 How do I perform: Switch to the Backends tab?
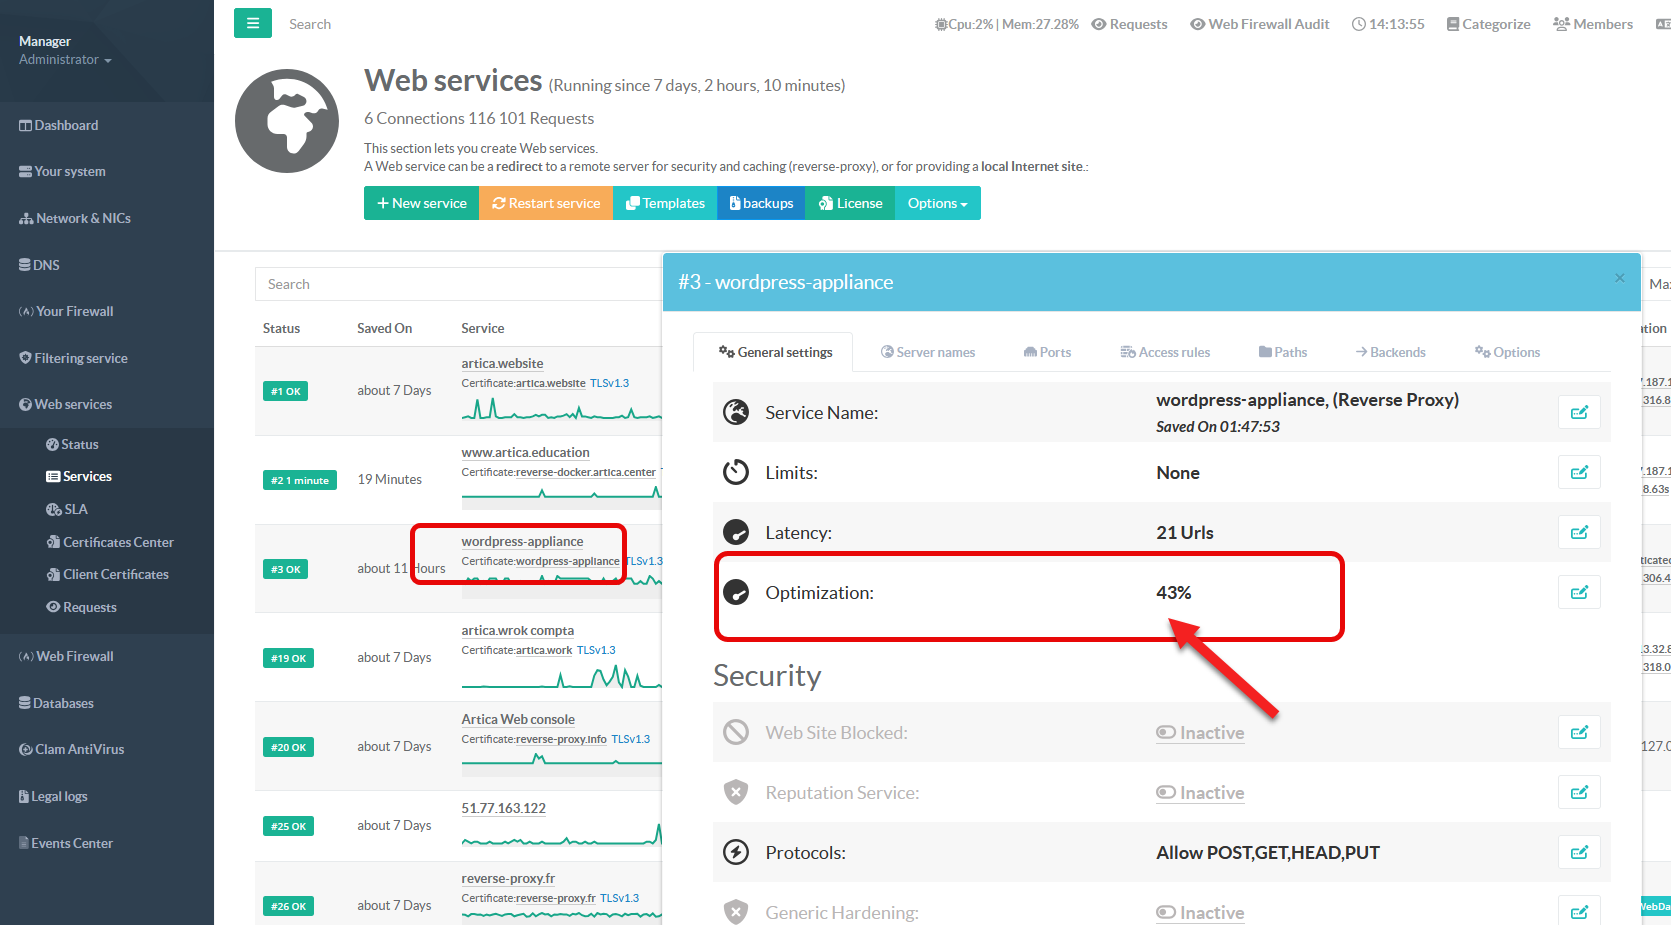(1390, 352)
